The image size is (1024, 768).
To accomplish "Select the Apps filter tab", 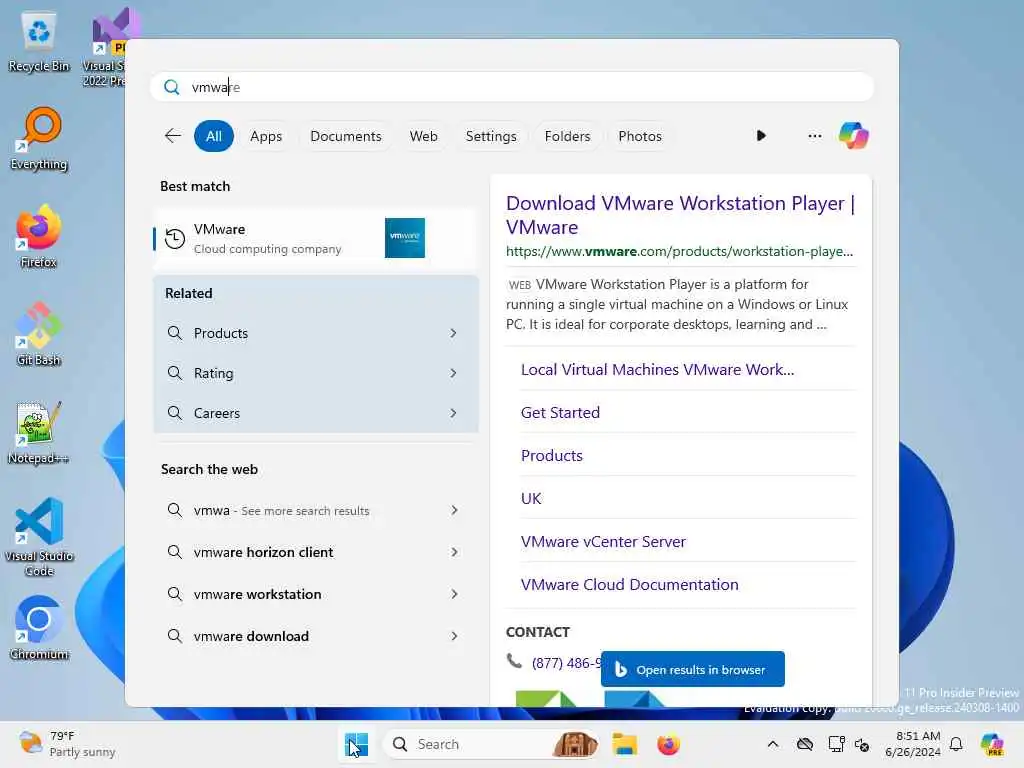I will [x=266, y=136].
